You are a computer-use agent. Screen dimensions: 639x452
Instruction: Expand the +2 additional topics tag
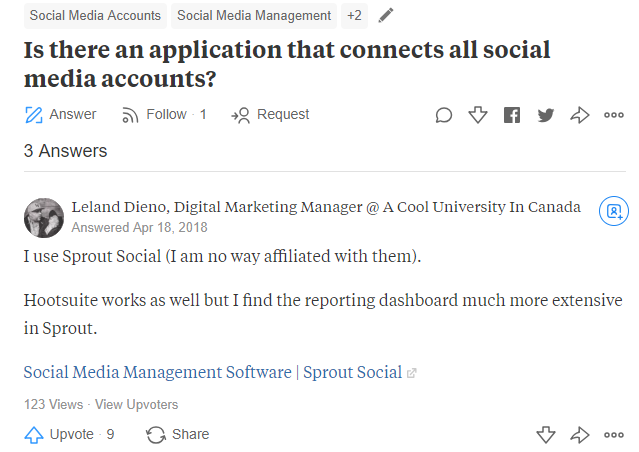(354, 16)
